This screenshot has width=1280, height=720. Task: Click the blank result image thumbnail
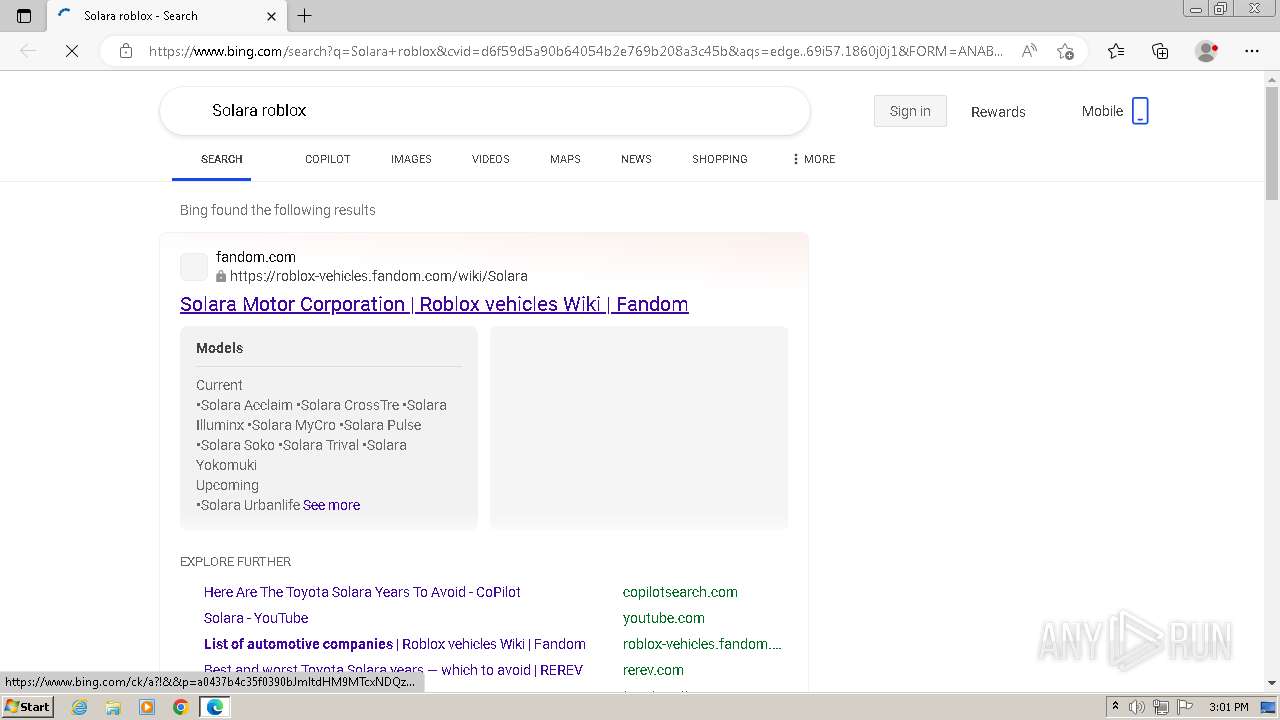pos(639,427)
